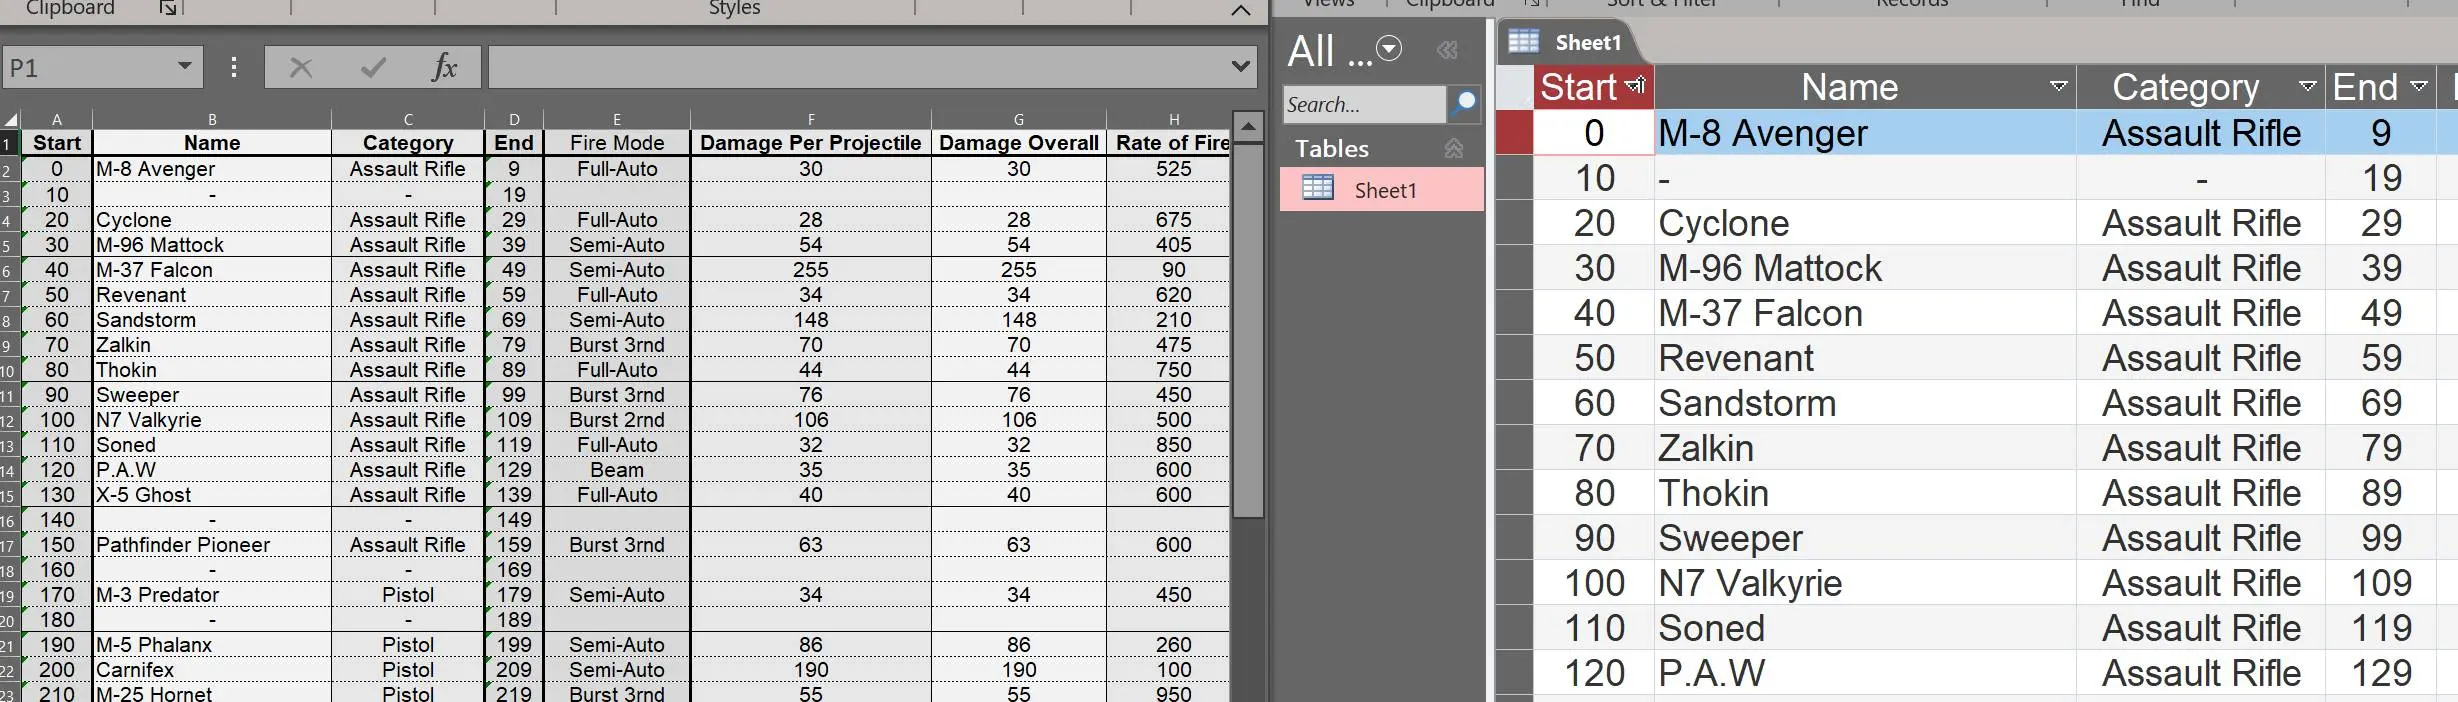Select the 'X-5 Ghost' cell in Excel
Viewport: 2458px width, 702px height.
tap(212, 495)
